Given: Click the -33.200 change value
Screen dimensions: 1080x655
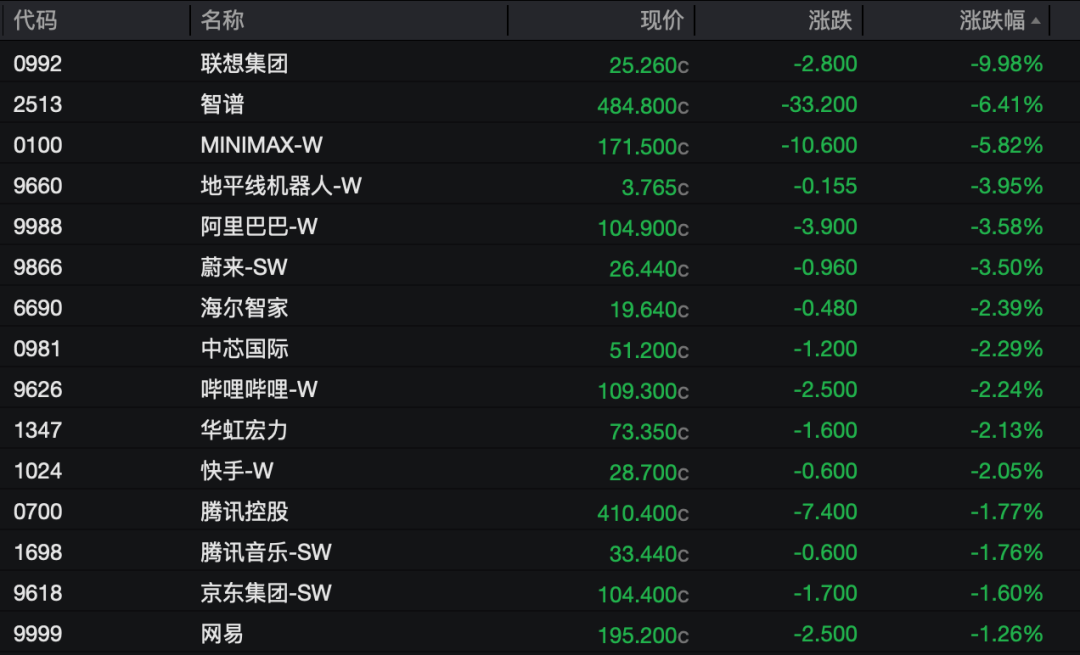Looking at the screenshot, I should coord(819,105).
